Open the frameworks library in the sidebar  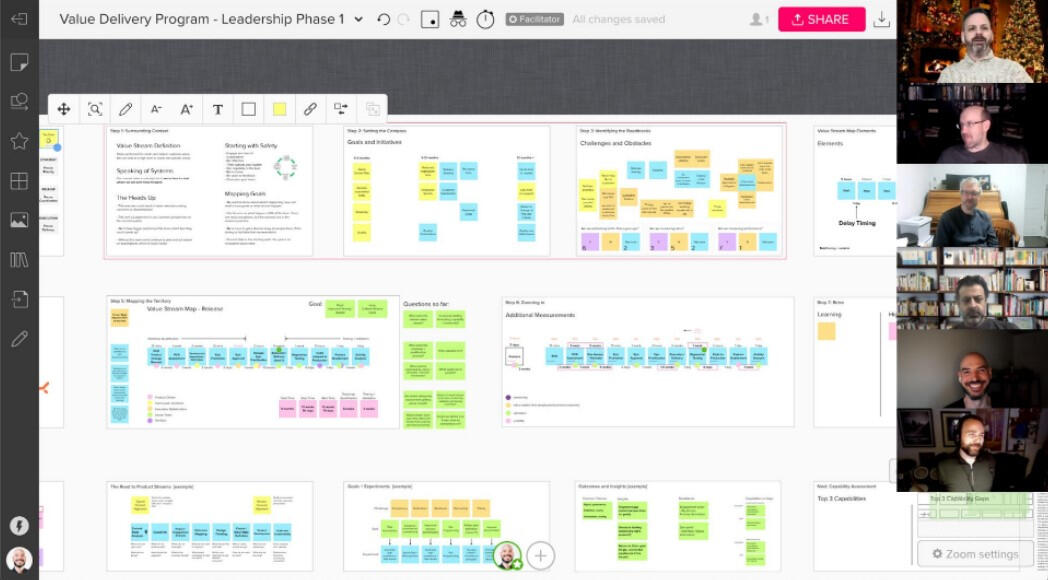click(19, 180)
